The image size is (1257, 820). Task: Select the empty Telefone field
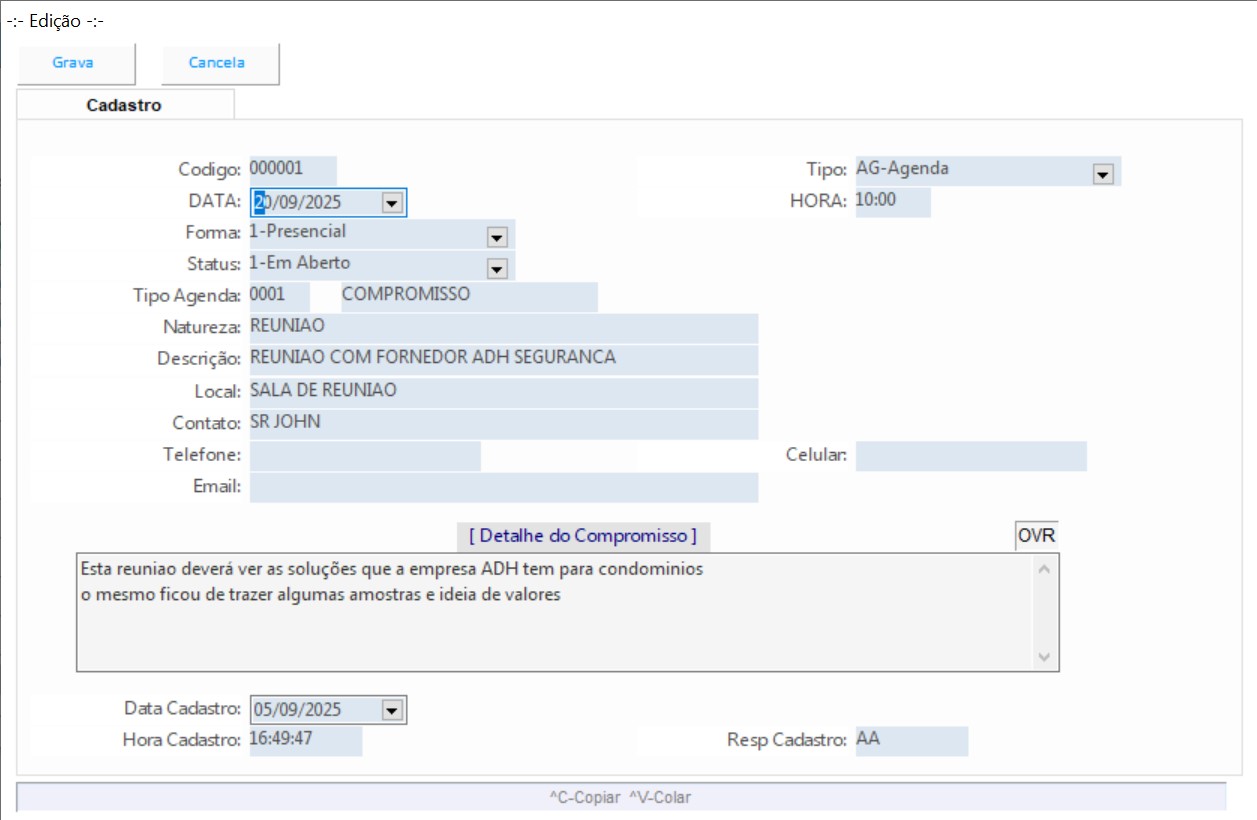pos(364,456)
